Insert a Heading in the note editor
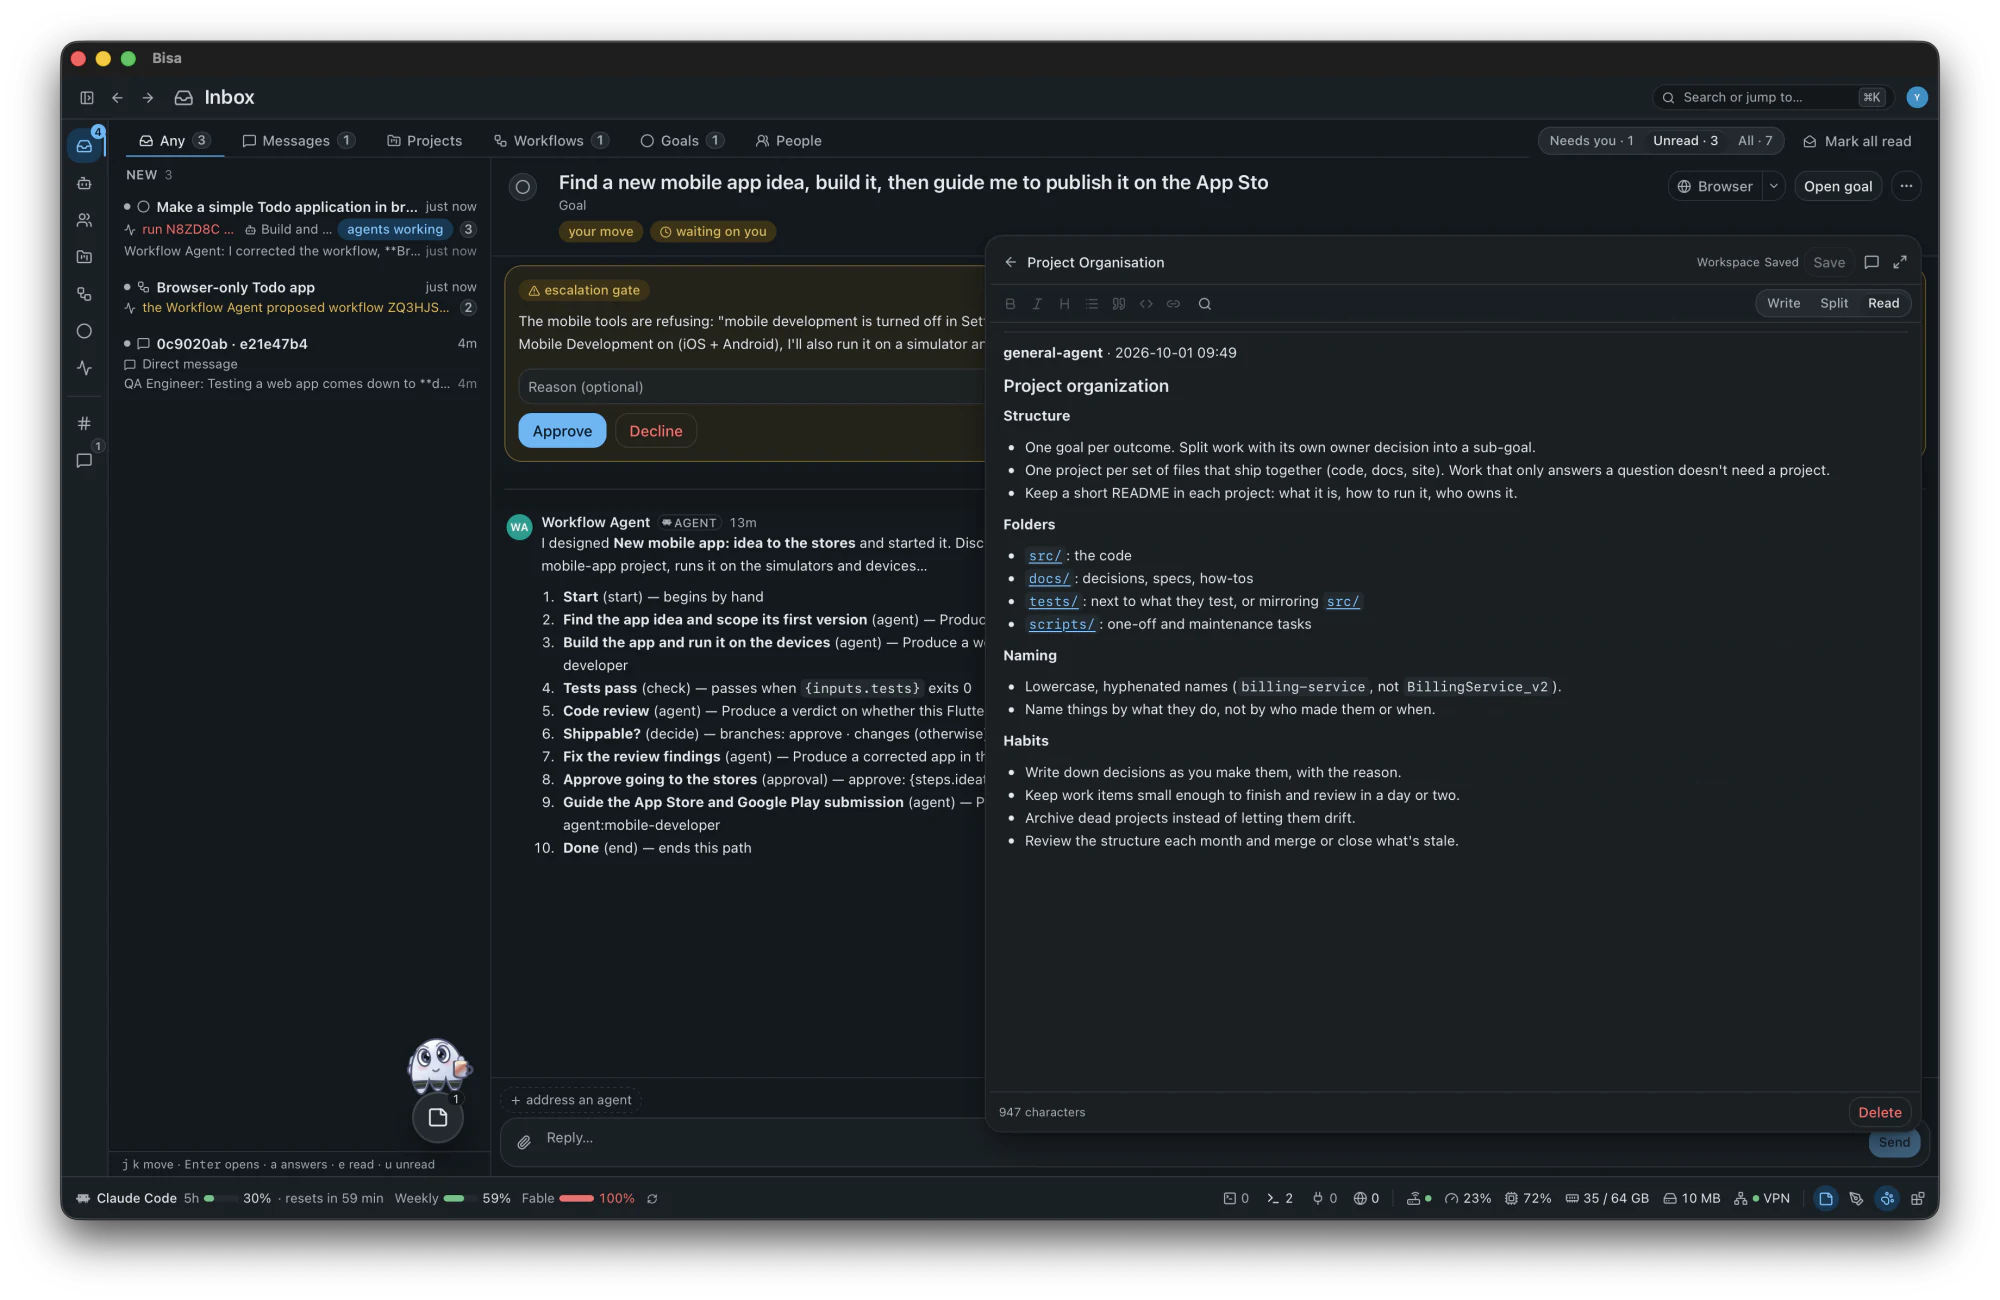Image resolution: width=2000 pixels, height=1300 pixels. pos(1064,304)
